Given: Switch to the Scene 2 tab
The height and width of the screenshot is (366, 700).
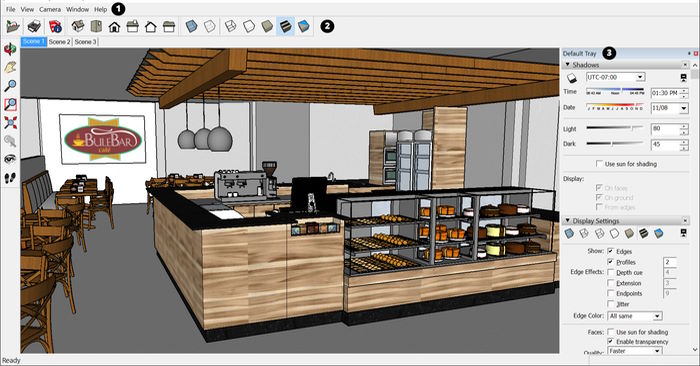Looking at the screenshot, I should click(x=59, y=42).
